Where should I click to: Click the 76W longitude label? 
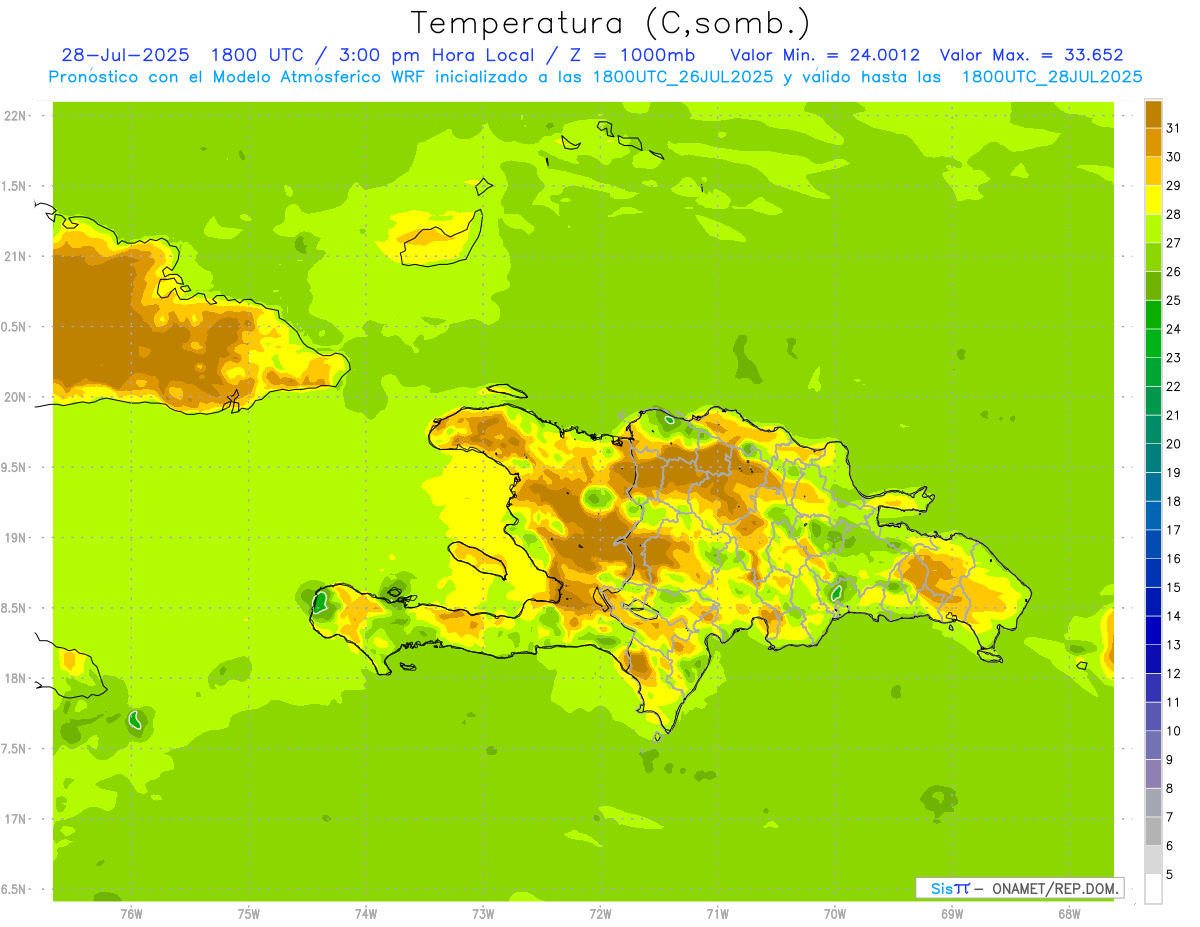point(131,913)
